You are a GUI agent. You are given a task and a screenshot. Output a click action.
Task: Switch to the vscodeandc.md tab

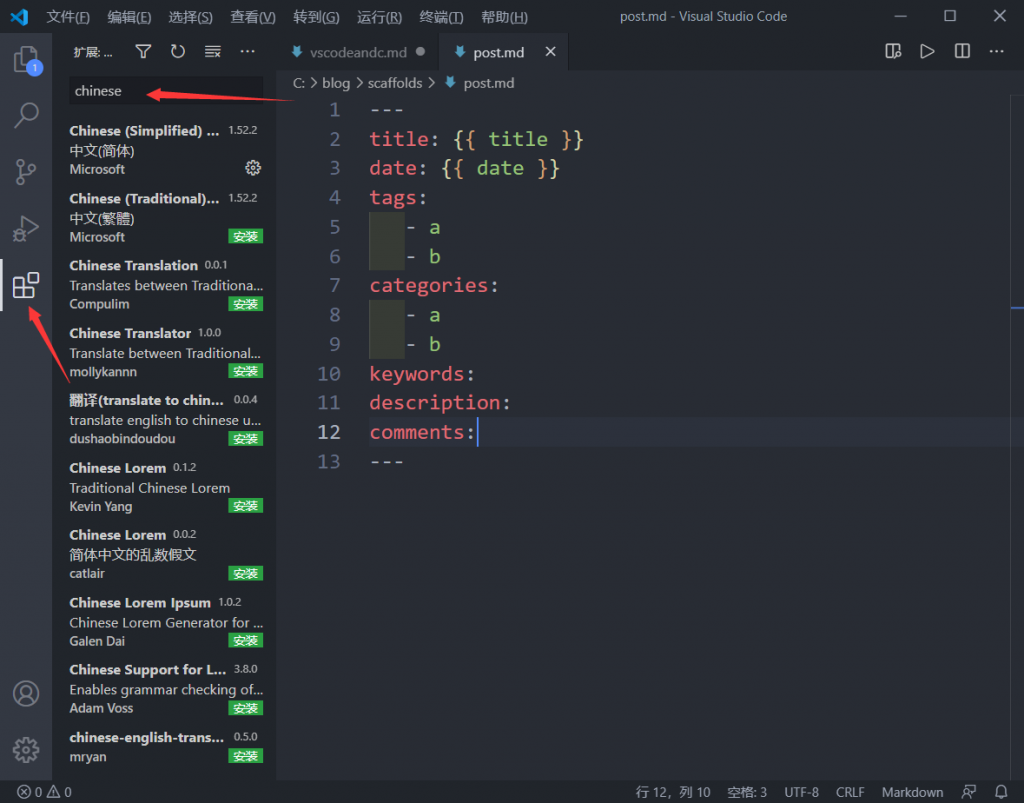tap(358, 52)
